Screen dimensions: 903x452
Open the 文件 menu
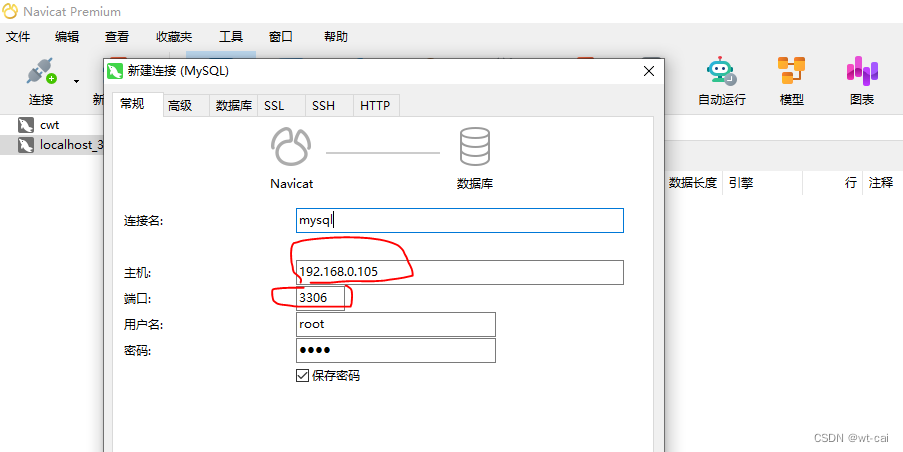pos(18,37)
